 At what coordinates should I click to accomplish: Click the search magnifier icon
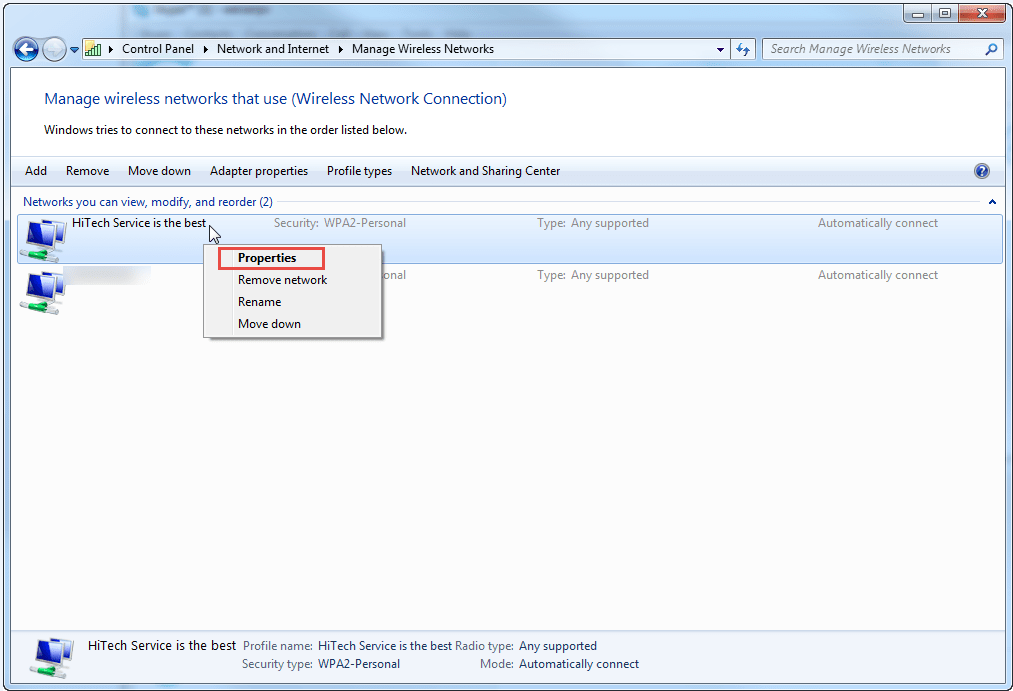[991, 49]
